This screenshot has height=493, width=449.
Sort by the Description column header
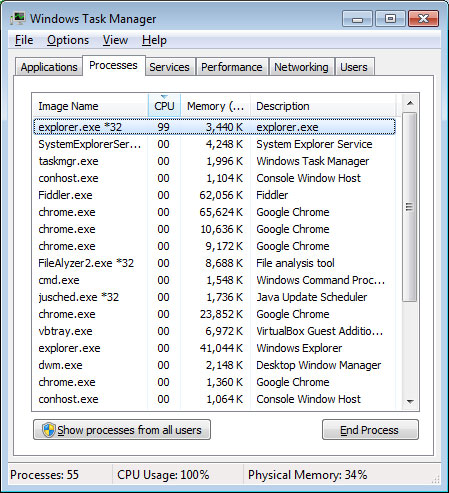[323, 106]
